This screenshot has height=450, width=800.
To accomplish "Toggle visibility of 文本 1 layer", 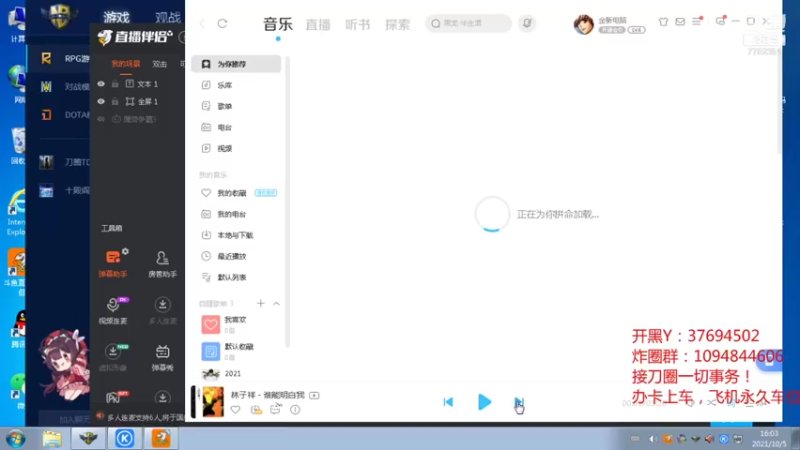I will tap(101, 84).
